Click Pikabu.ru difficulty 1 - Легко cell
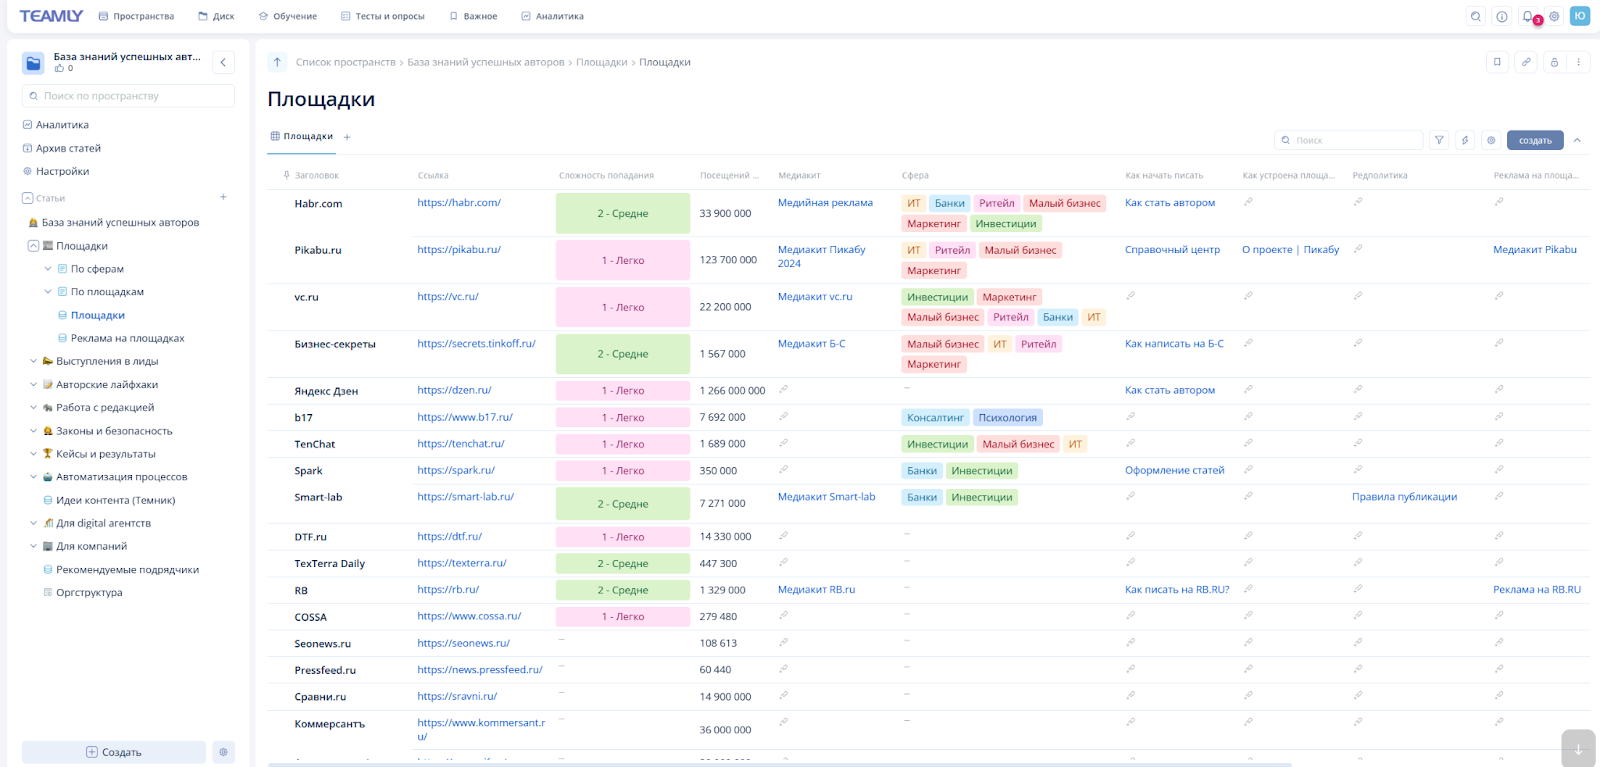The height and width of the screenshot is (767, 1600). (x=623, y=260)
